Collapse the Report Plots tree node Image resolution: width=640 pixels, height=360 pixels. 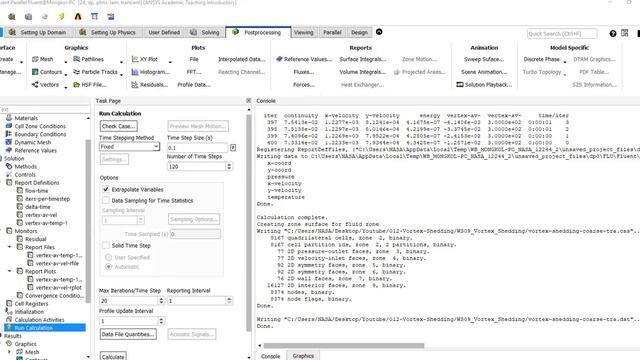pyautogui.click(x=10, y=271)
